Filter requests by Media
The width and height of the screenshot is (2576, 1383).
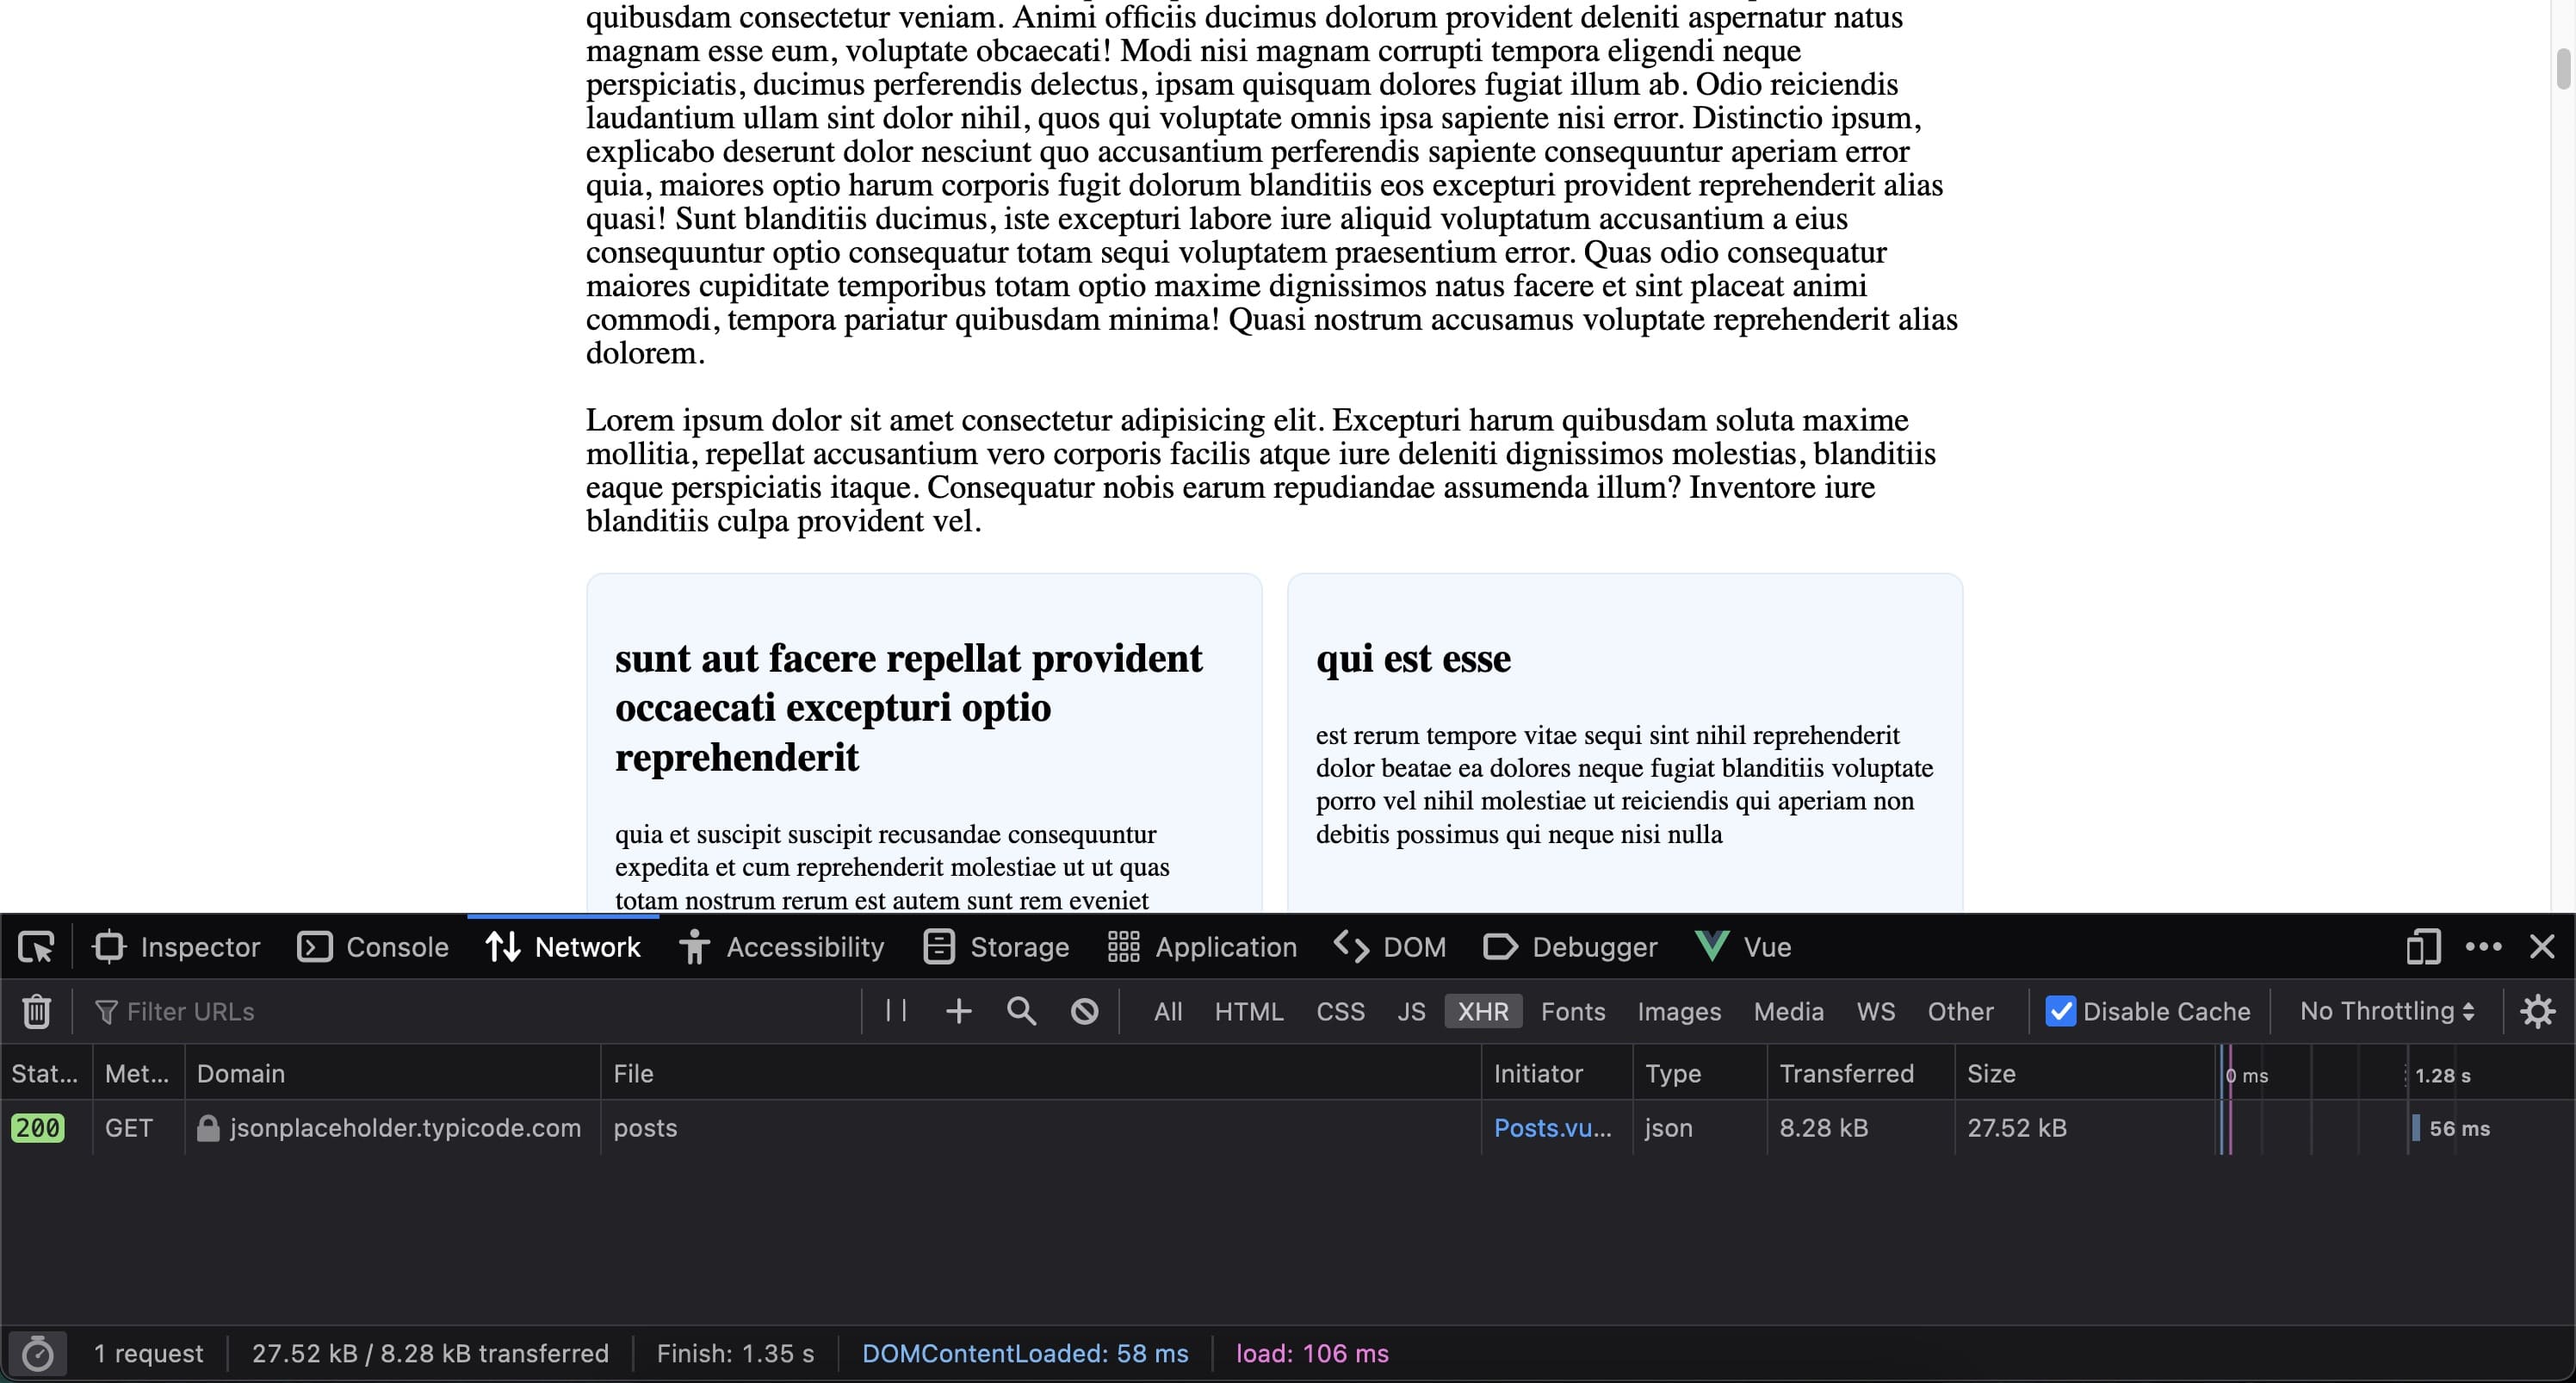1788,1011
